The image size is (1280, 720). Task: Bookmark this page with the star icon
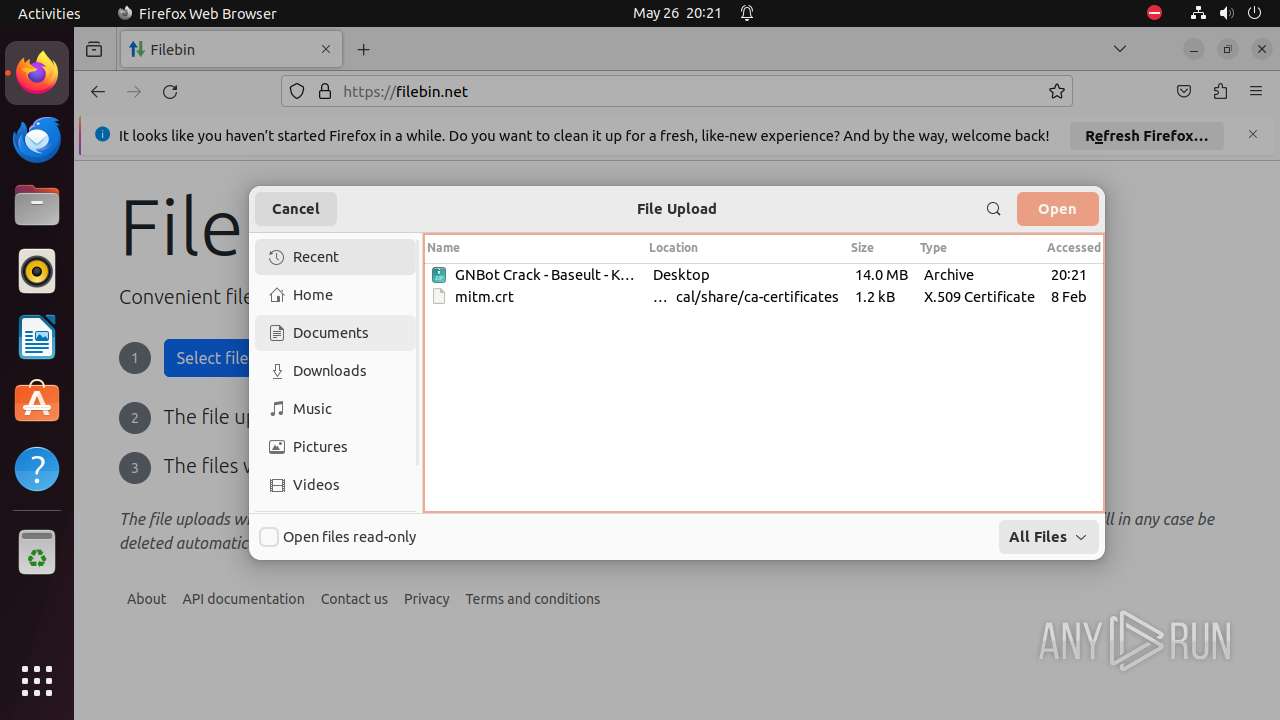[1057, 91]
